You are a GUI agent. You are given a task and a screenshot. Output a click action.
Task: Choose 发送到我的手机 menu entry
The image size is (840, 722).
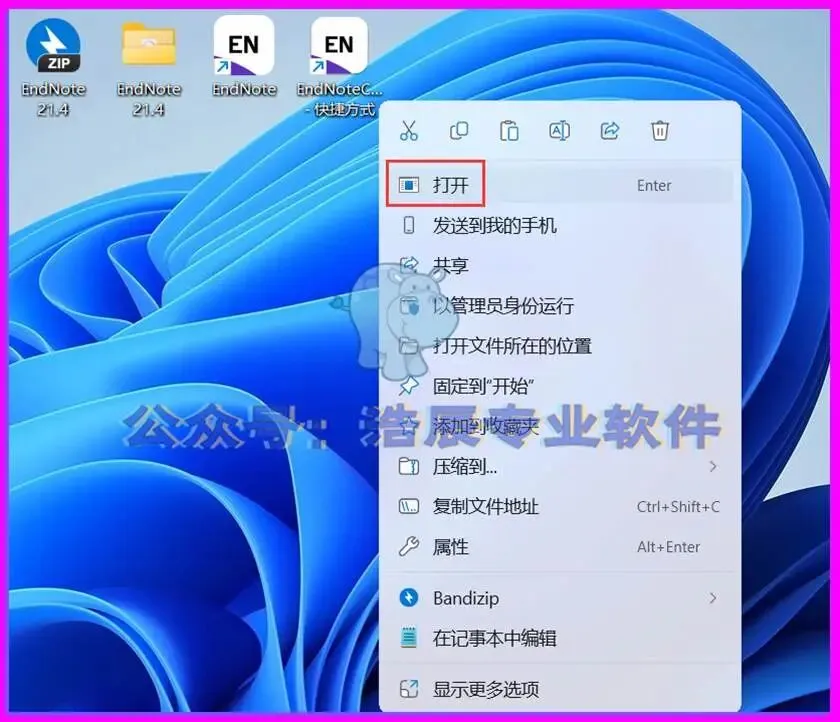[x=559, y=225]
